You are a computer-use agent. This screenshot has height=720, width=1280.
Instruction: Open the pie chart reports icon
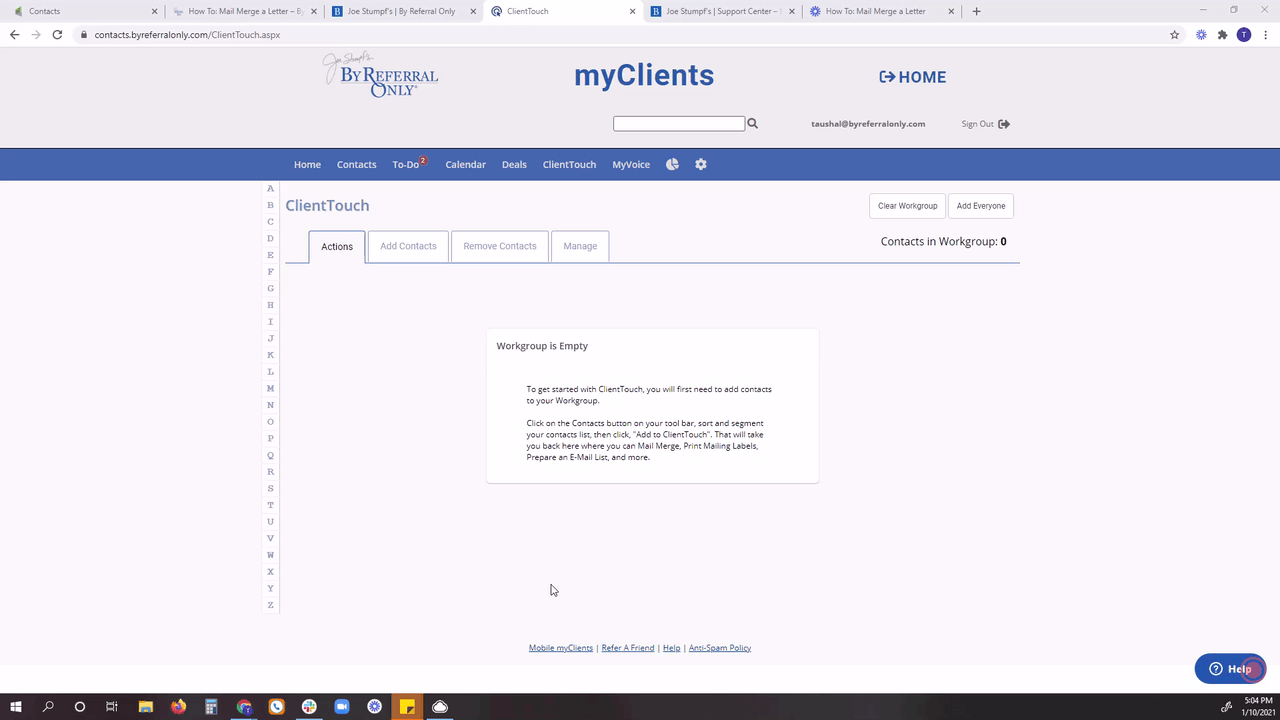(x=672, y=164)
